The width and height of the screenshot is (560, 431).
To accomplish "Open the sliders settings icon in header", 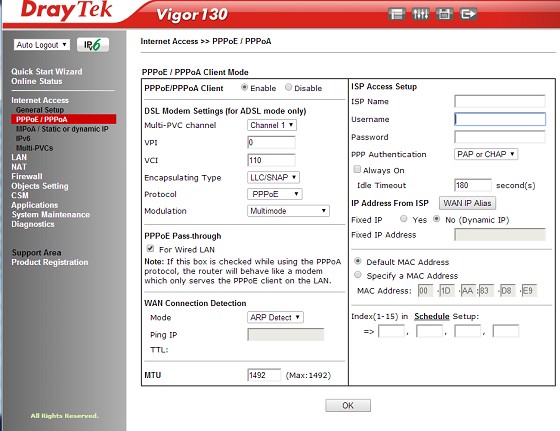I will pyautogui.click(x=420, y=14).
